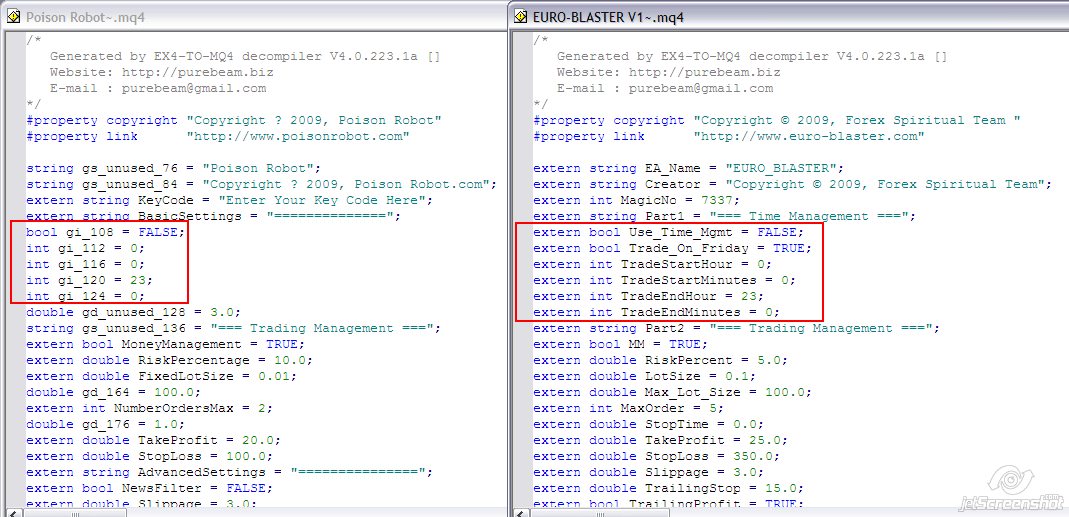
Task: Click the http://www.euro-blaster.com link string
Action: pyautogui.click(x=809, y=136)
